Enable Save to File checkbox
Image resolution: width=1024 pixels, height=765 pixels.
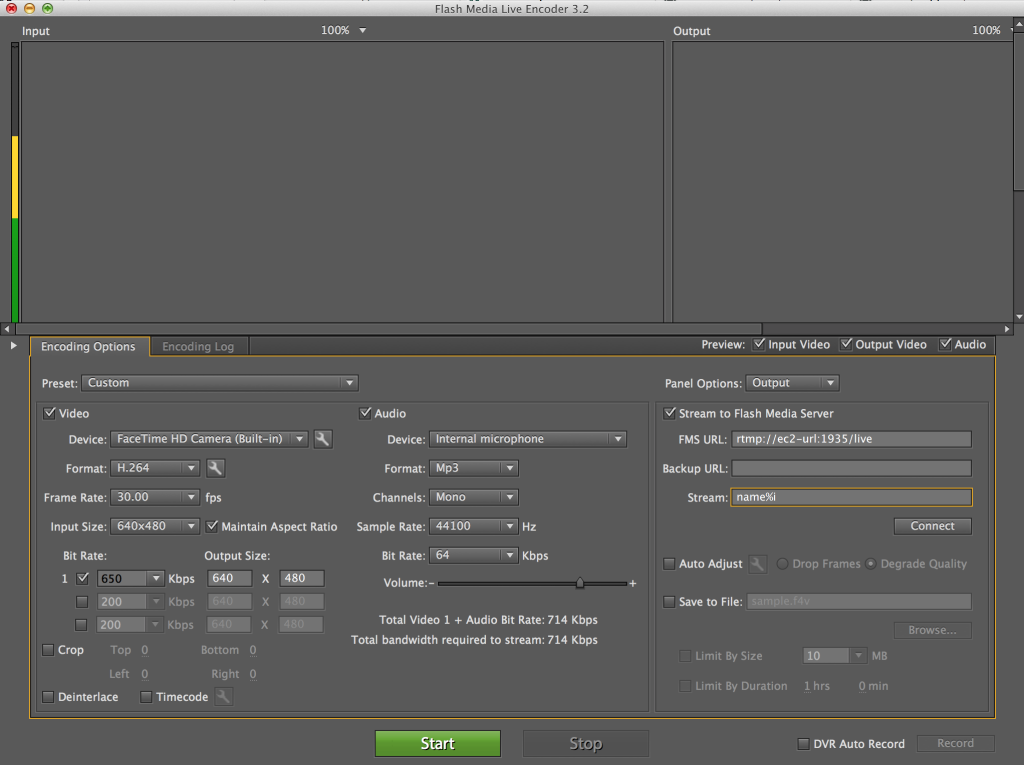click(669, 602)
